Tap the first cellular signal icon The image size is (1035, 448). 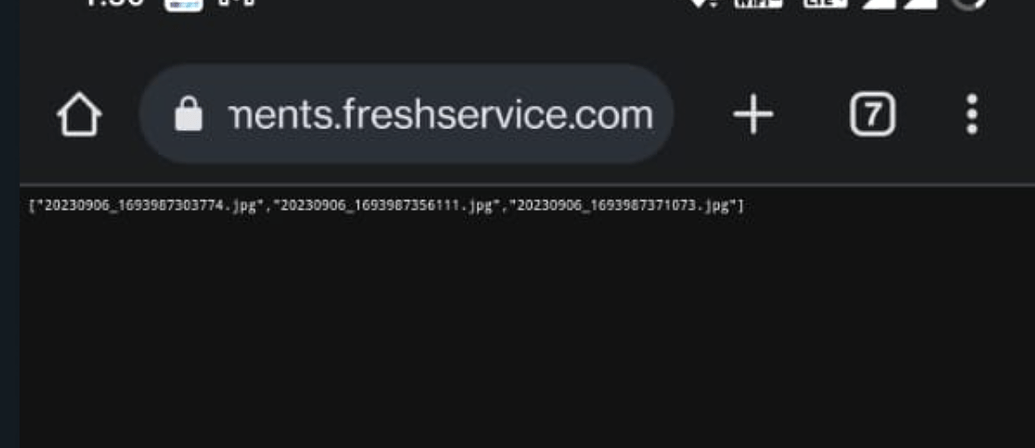click(879, 3)
